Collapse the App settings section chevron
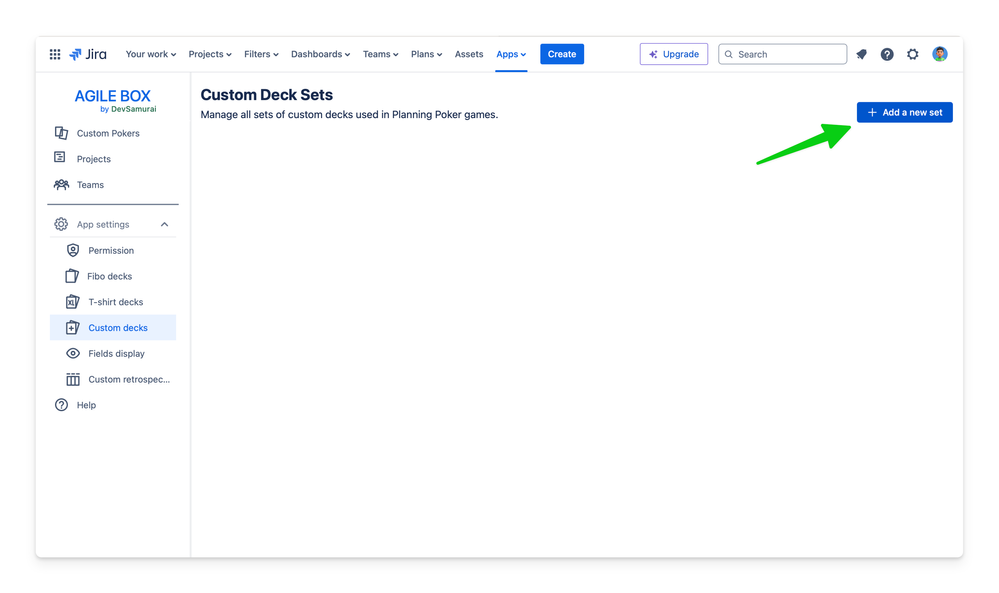Viewport: 999px width, 593px height. [x=164, y=224]
